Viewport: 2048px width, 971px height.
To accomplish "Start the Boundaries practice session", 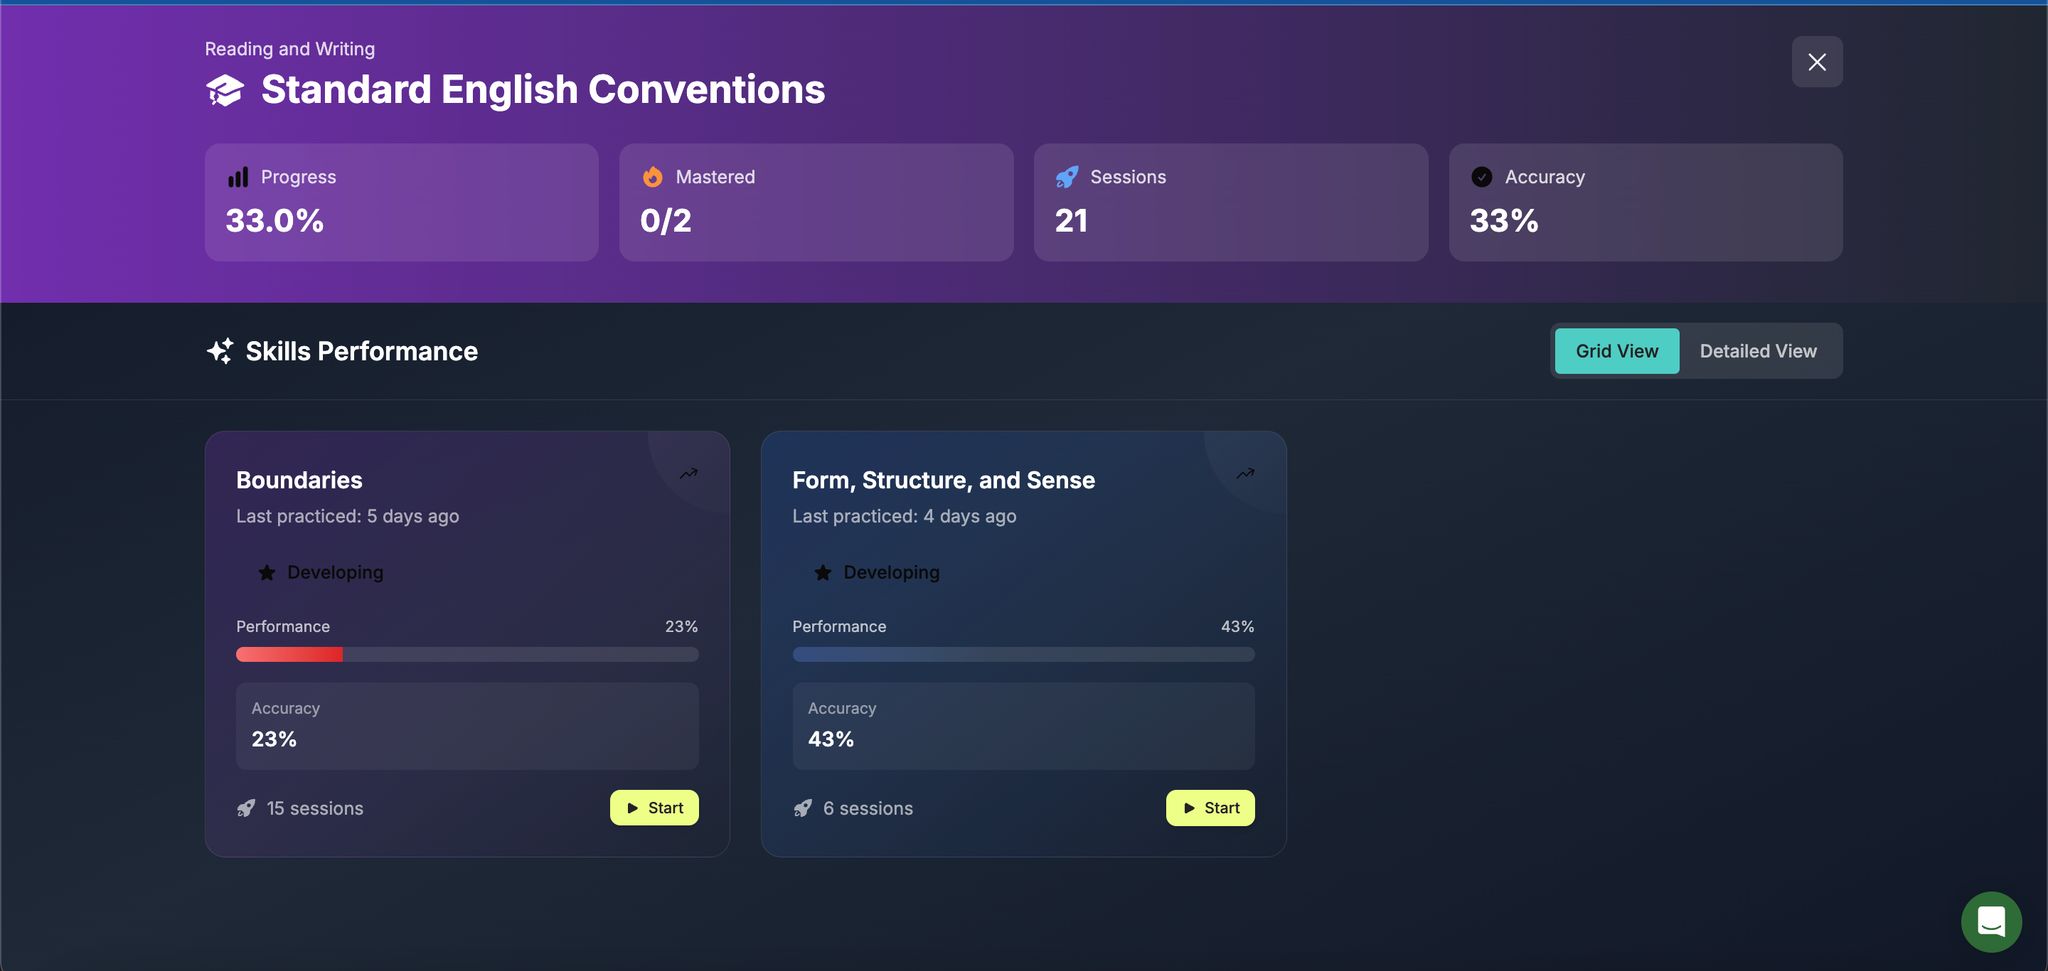I will (654, 808).
